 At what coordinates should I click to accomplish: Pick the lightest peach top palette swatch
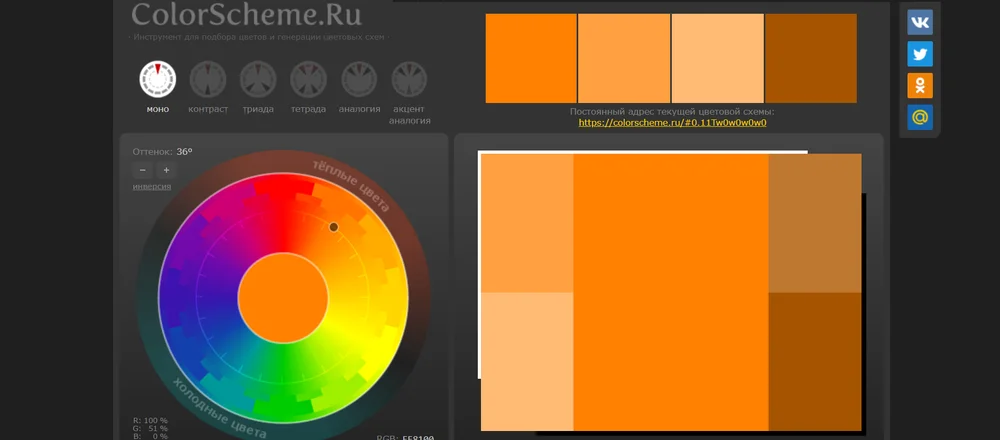point(717,58)
